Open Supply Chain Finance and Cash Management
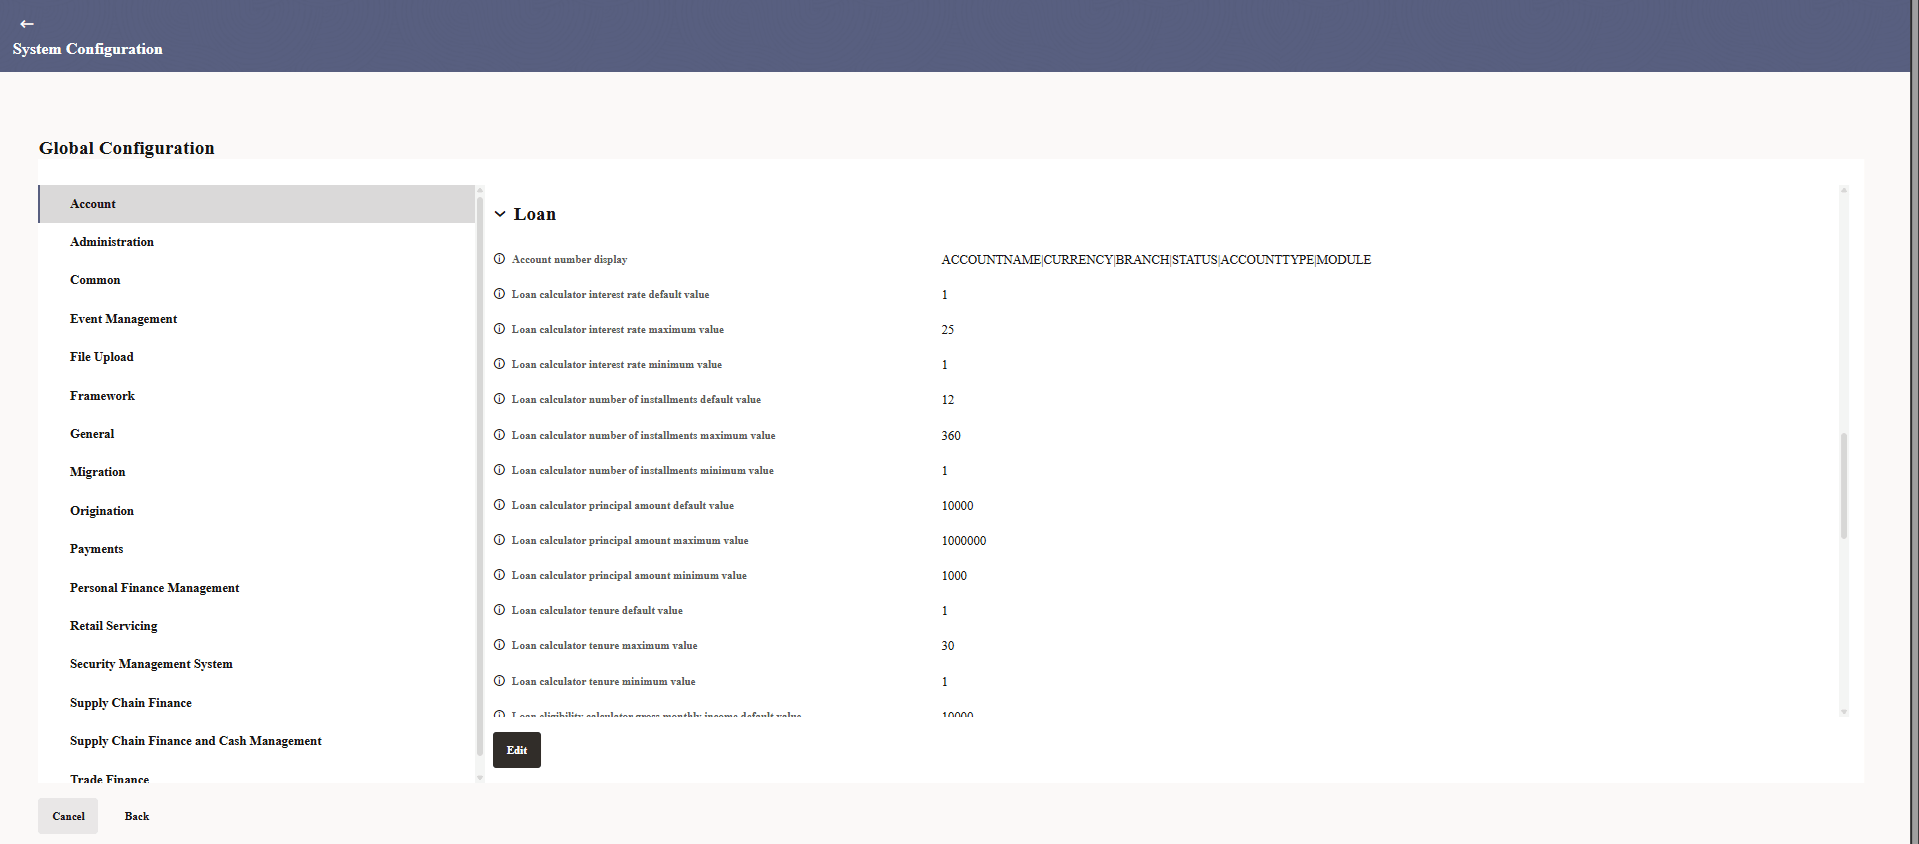This screenshot has width=1919, height=844. point(256,741)
